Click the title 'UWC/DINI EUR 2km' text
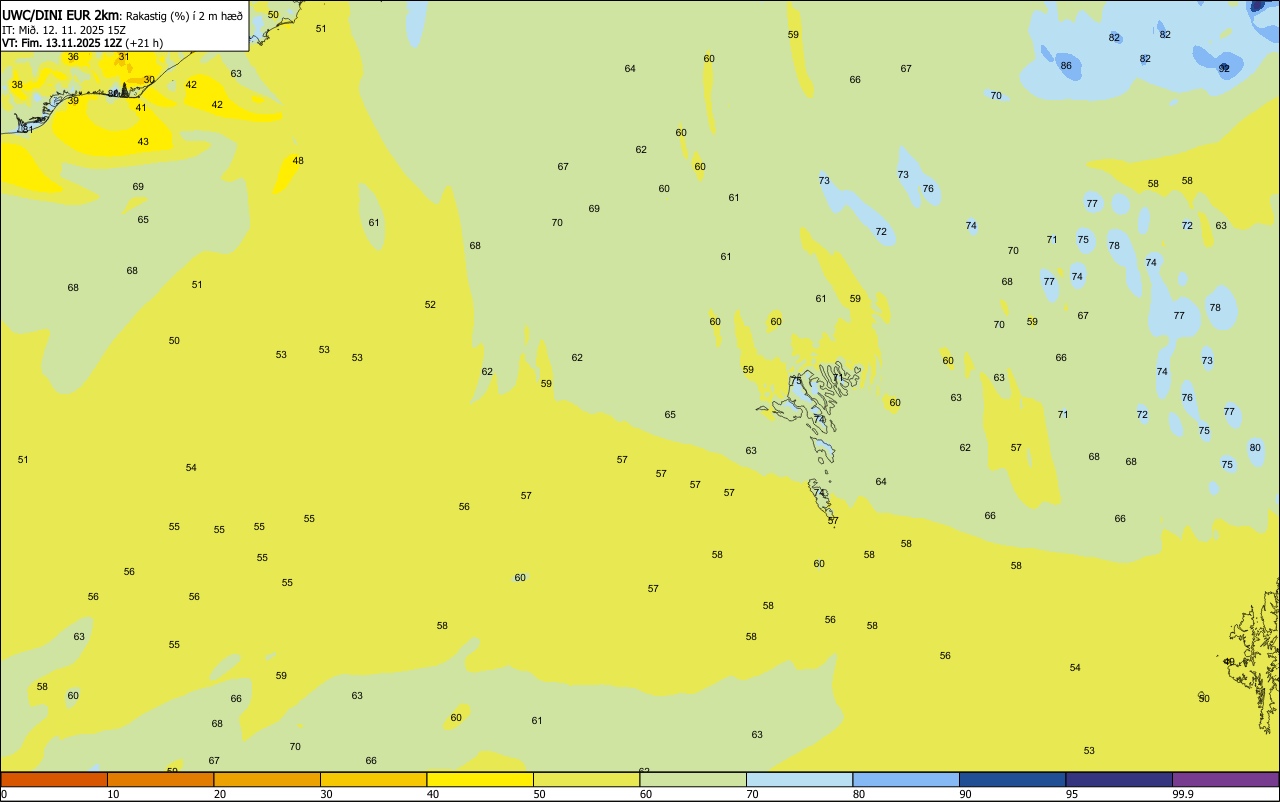1280x802 pixels. pyautogui.click(x=61, y=15)
